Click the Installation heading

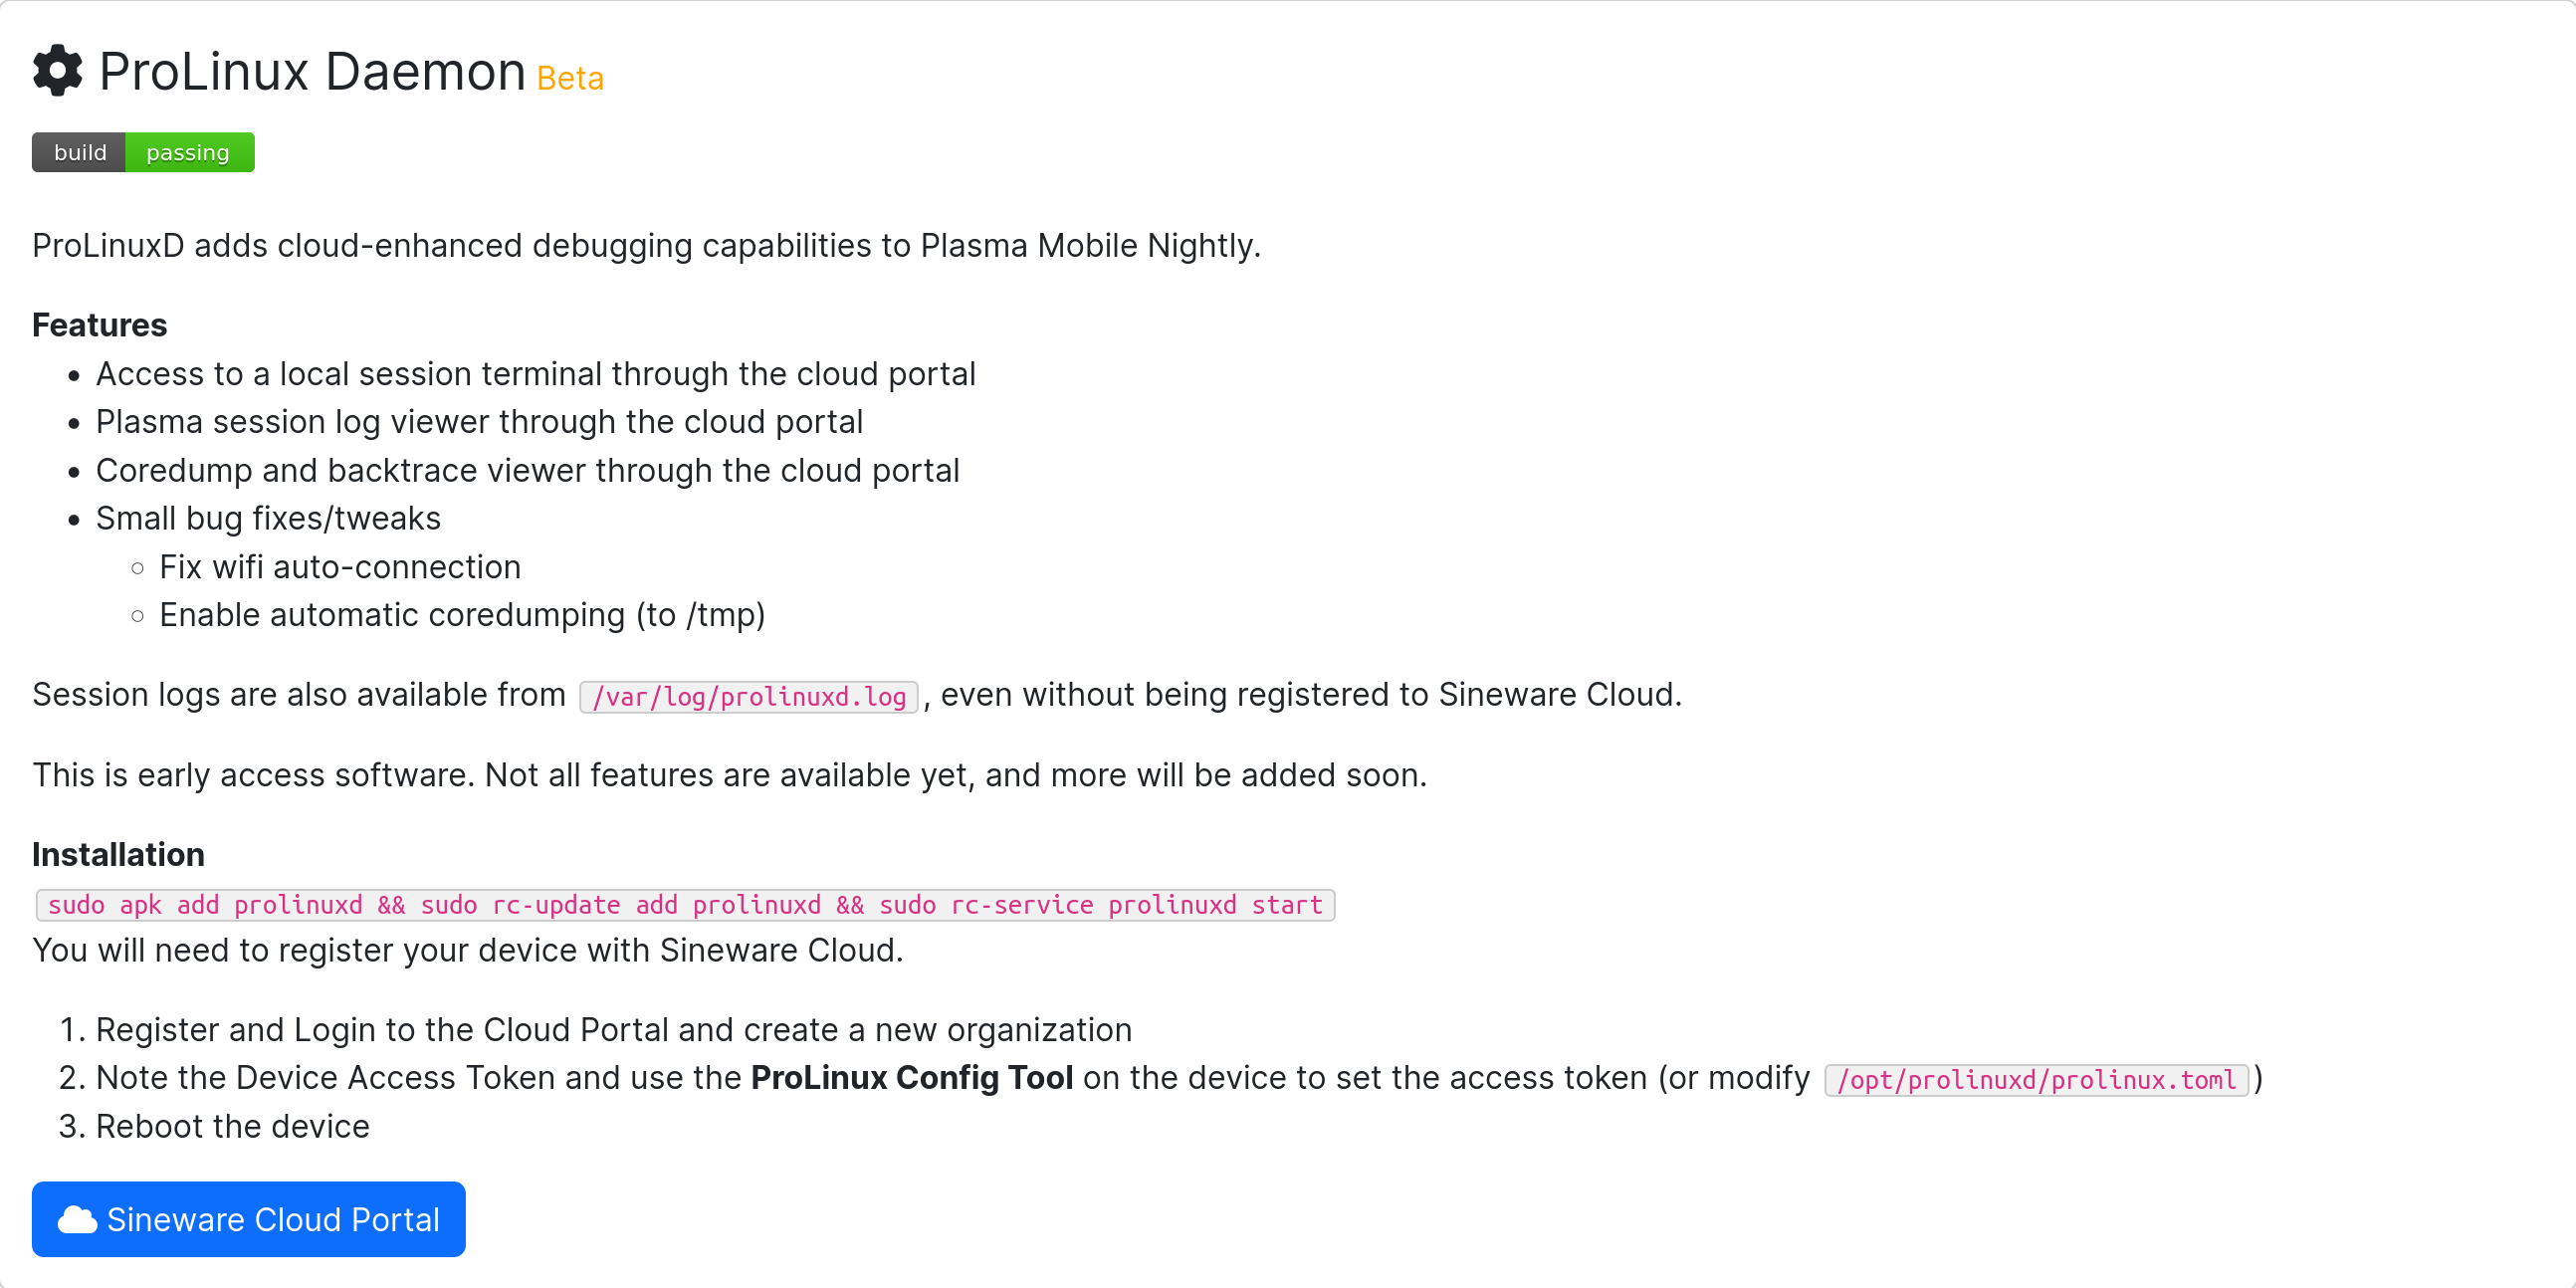pyautogui.click(x=118, y=854)
